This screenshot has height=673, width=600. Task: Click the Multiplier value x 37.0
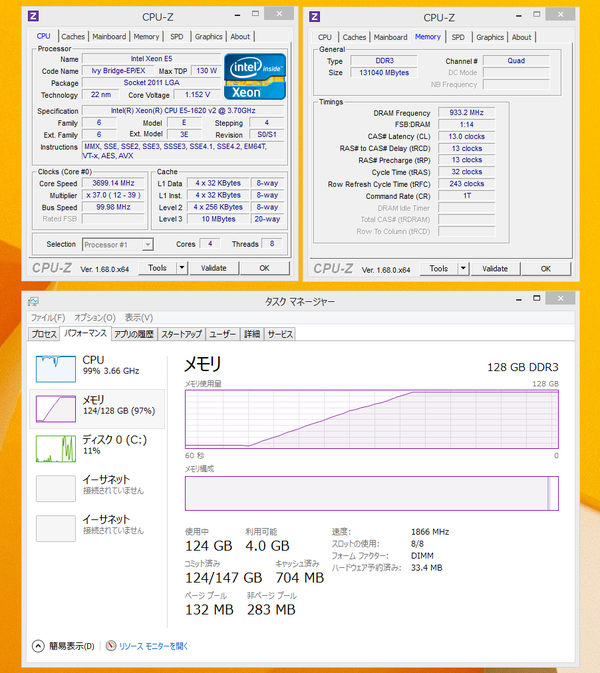[113, 195]
